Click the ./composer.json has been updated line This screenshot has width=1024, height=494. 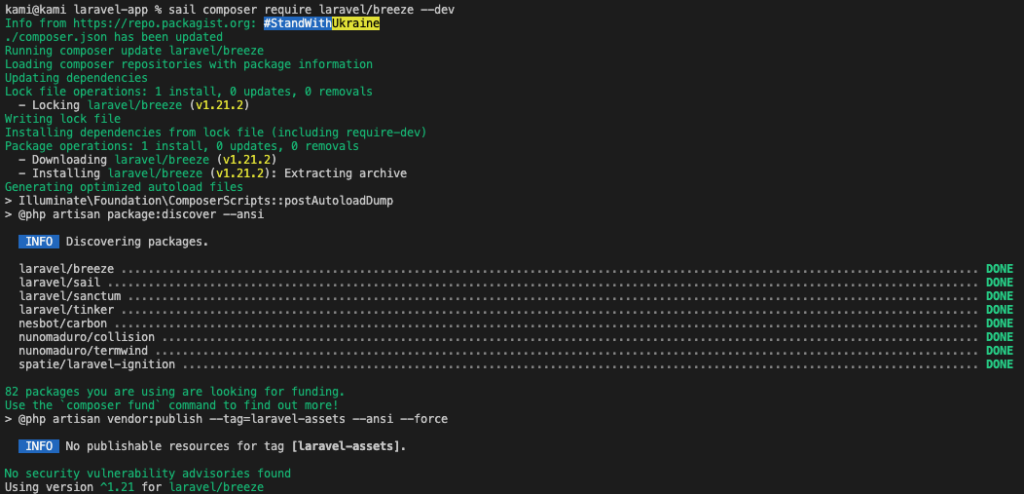pos(113,37)
